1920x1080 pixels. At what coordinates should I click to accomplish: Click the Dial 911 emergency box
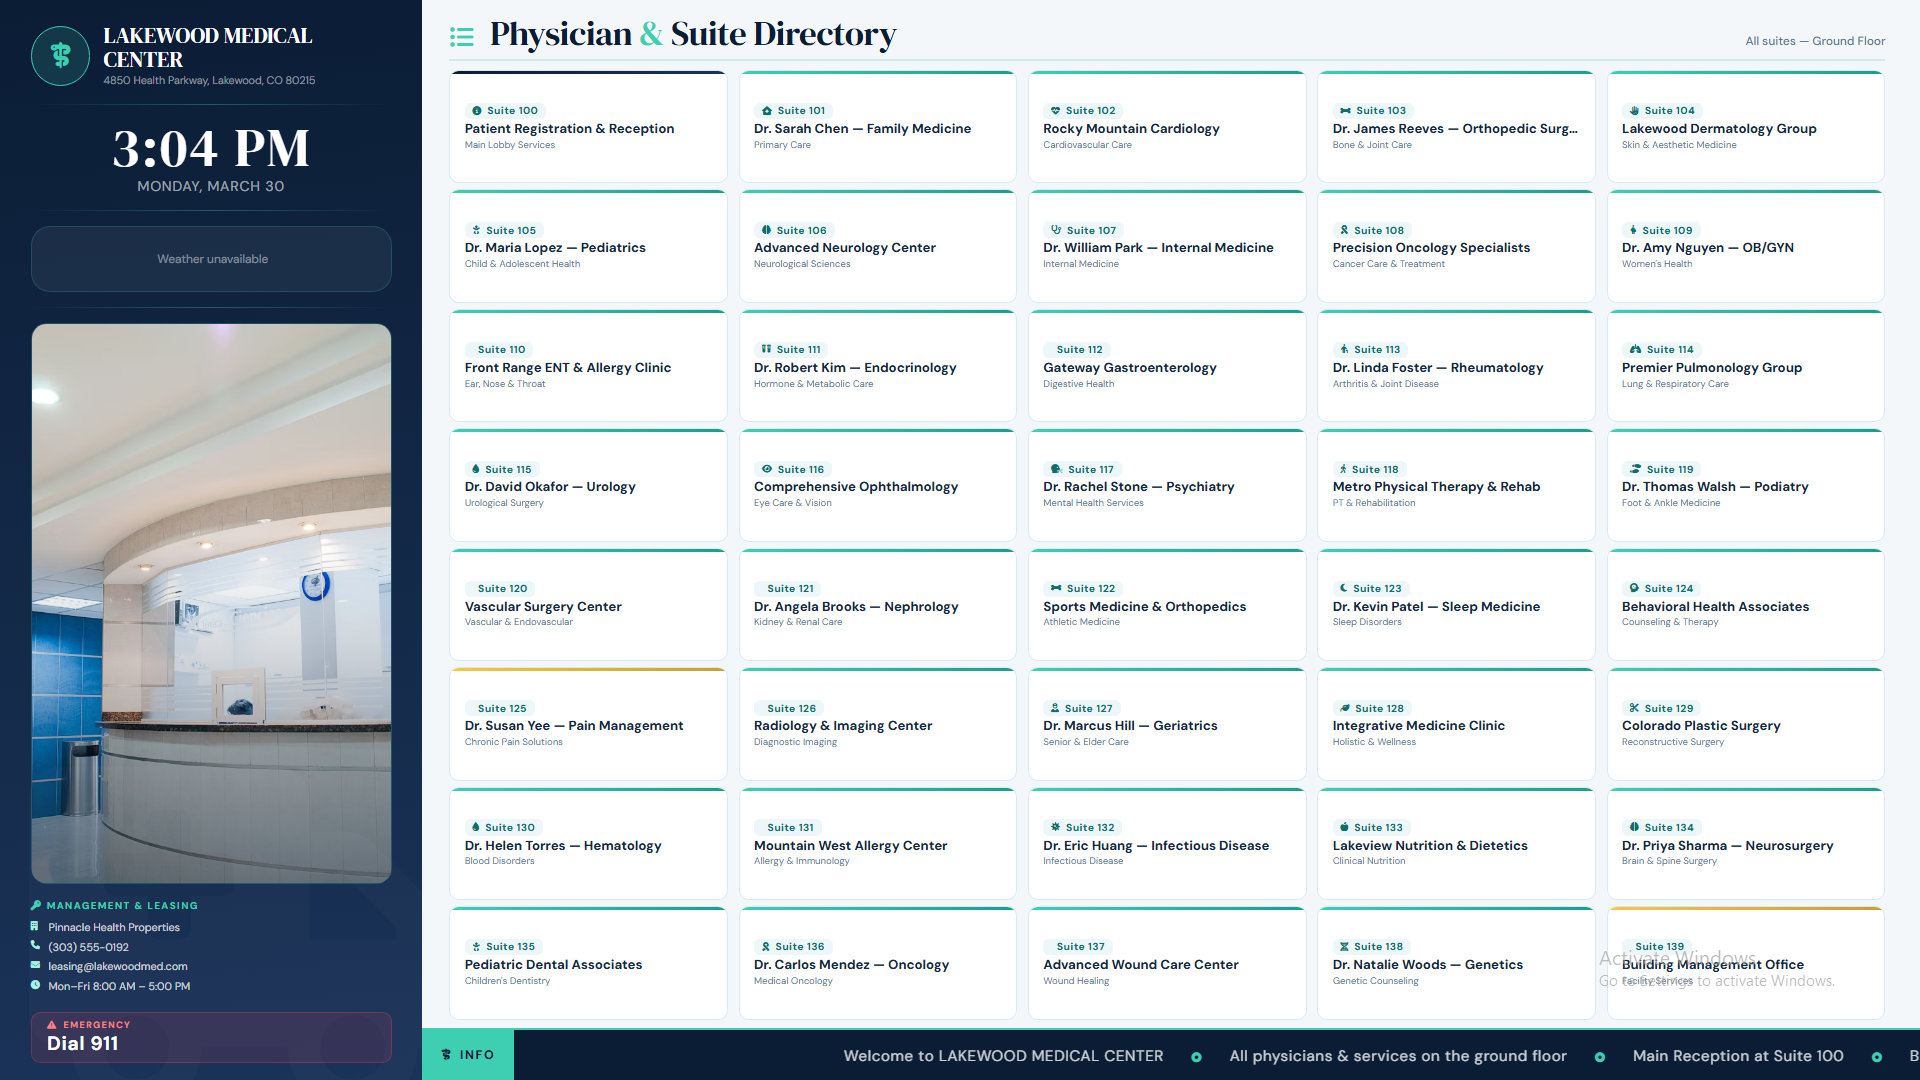click(x=211, y=1037)
